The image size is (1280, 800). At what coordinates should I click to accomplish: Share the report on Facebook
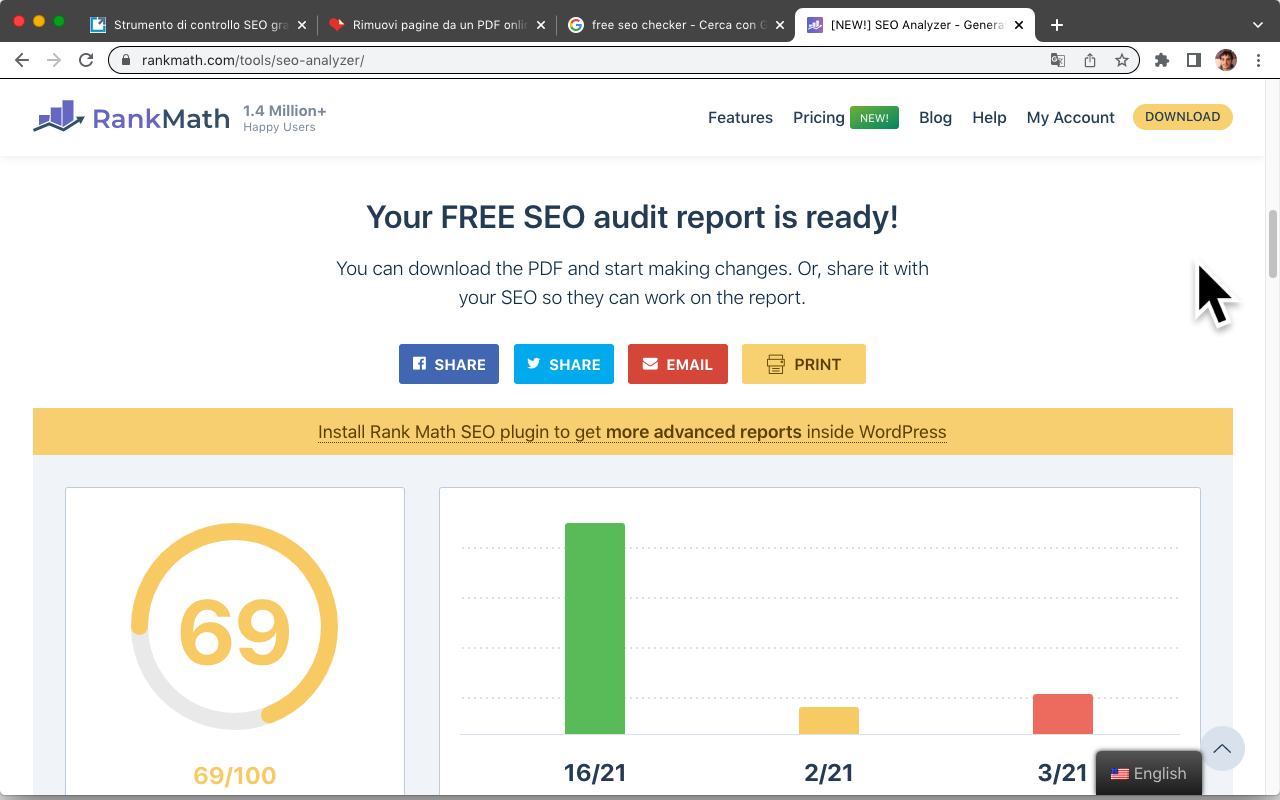449,364
